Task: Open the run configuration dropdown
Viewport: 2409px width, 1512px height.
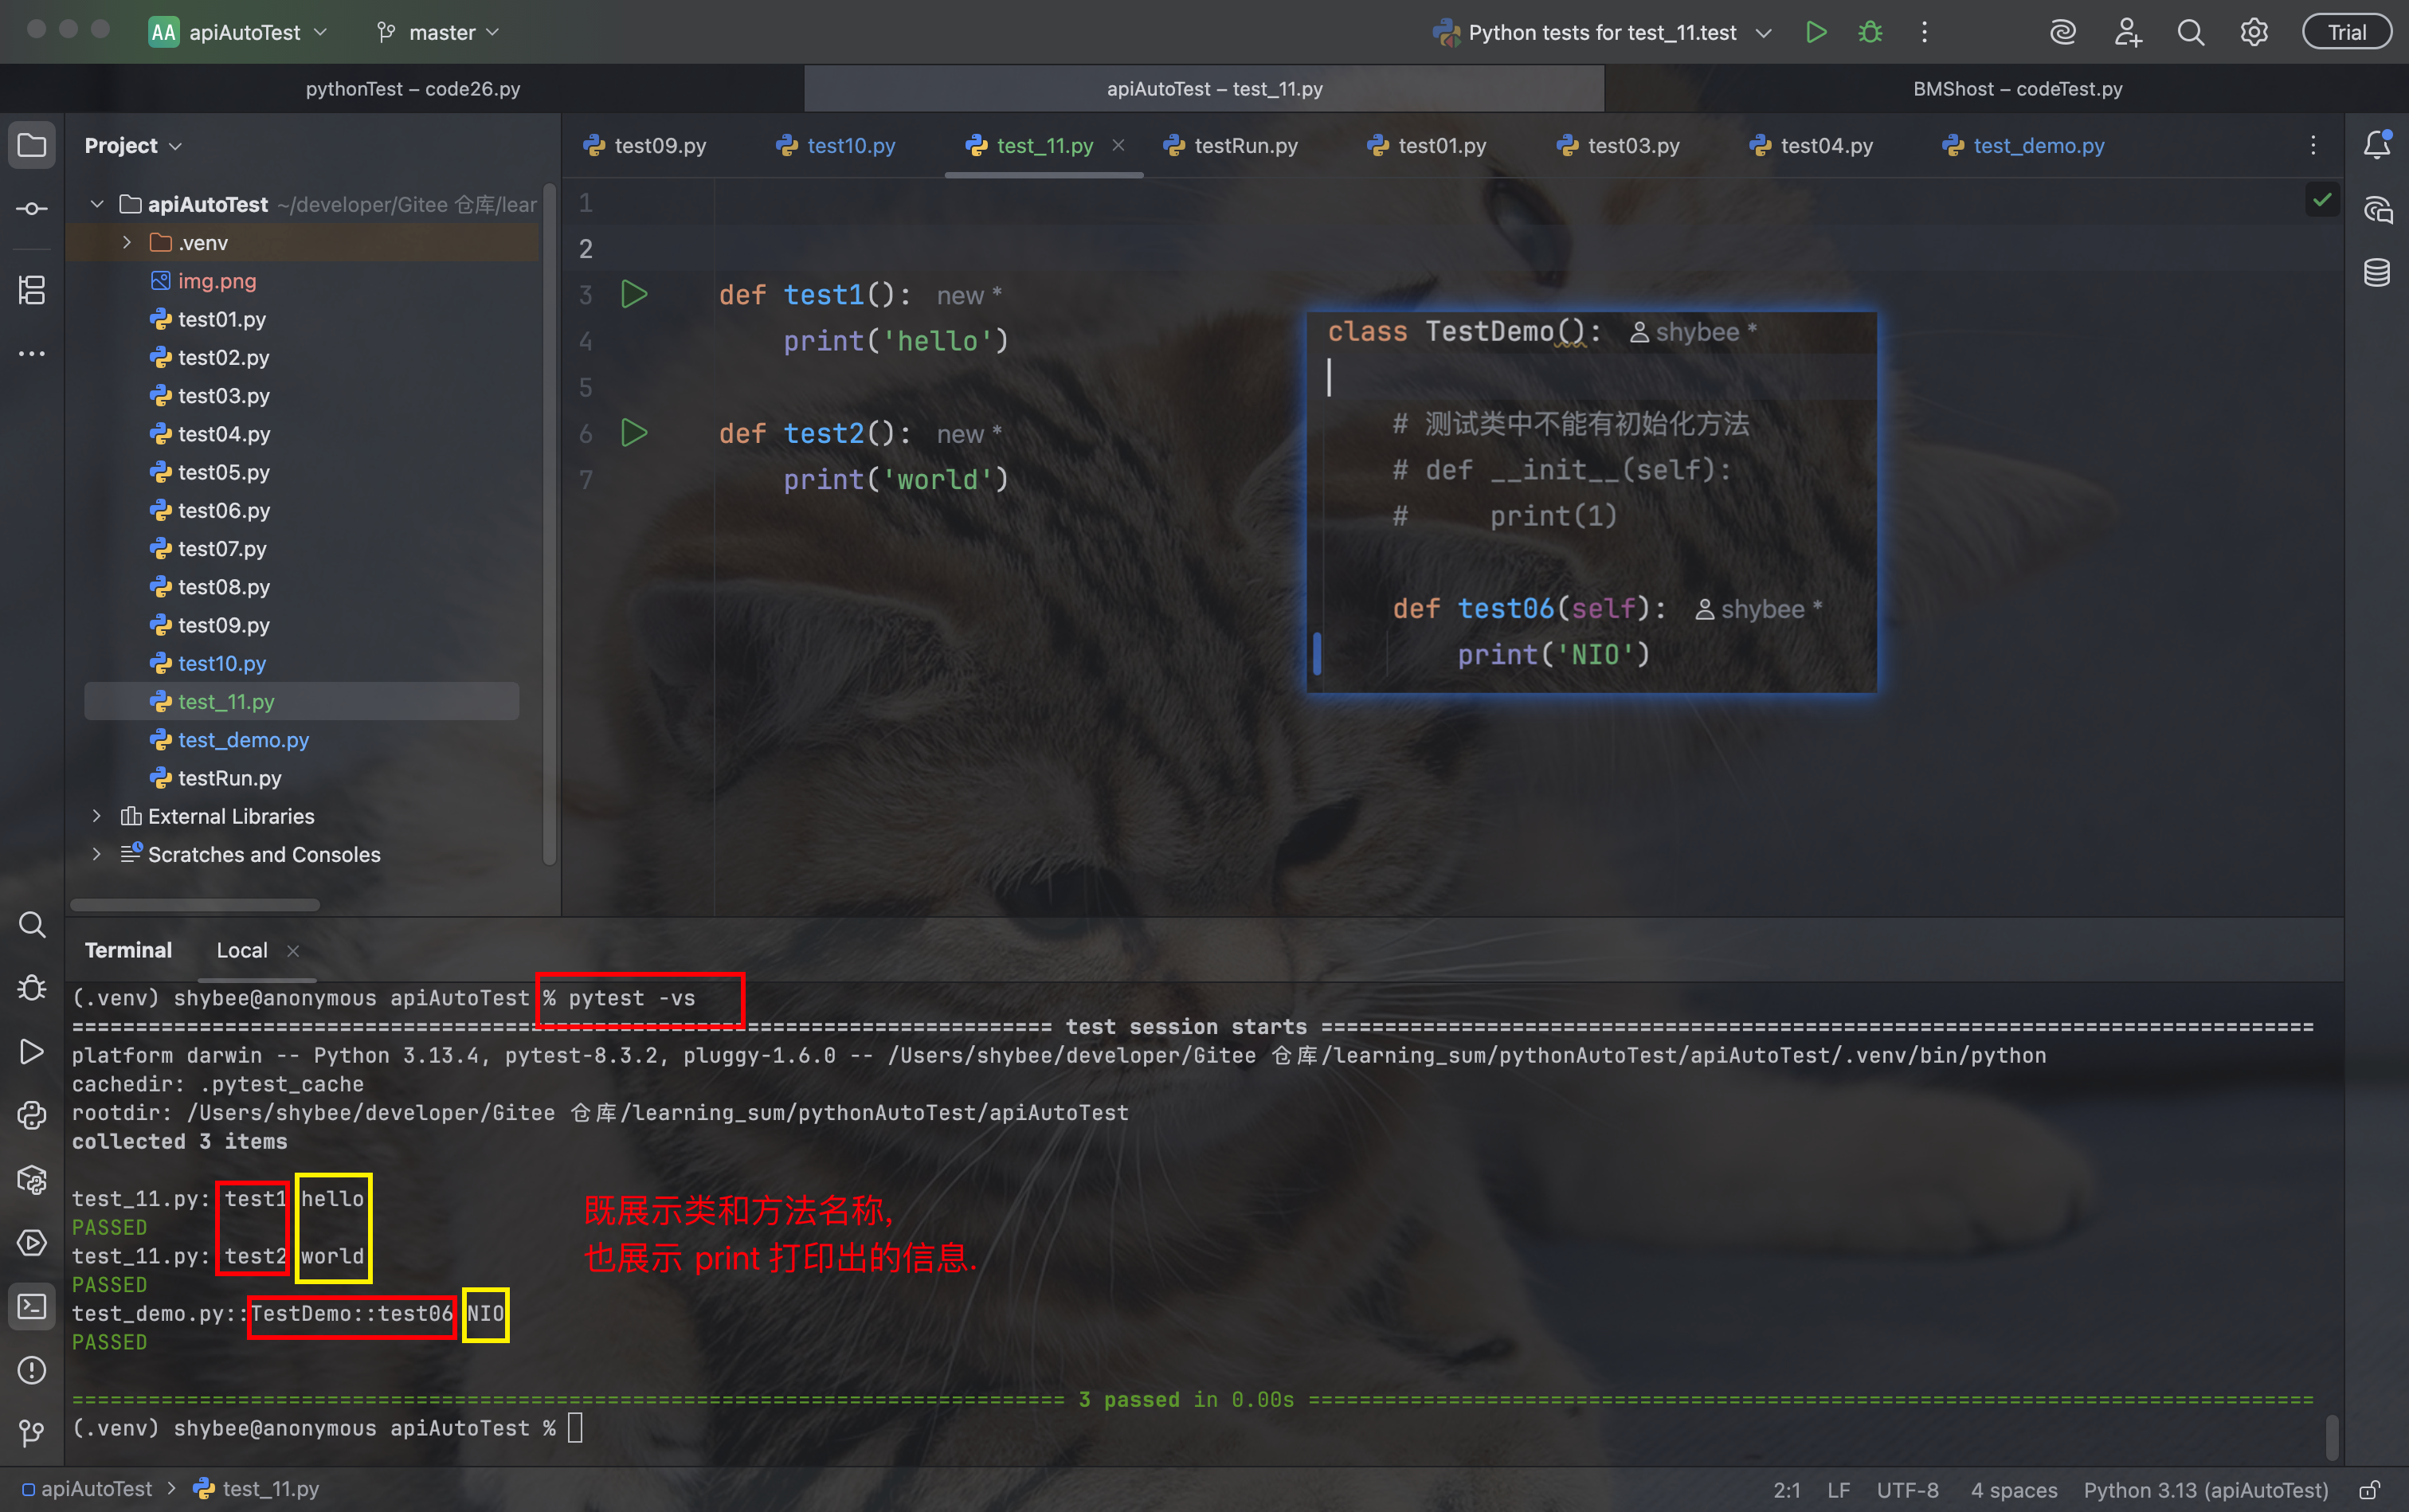Action: pos(1603,32)
